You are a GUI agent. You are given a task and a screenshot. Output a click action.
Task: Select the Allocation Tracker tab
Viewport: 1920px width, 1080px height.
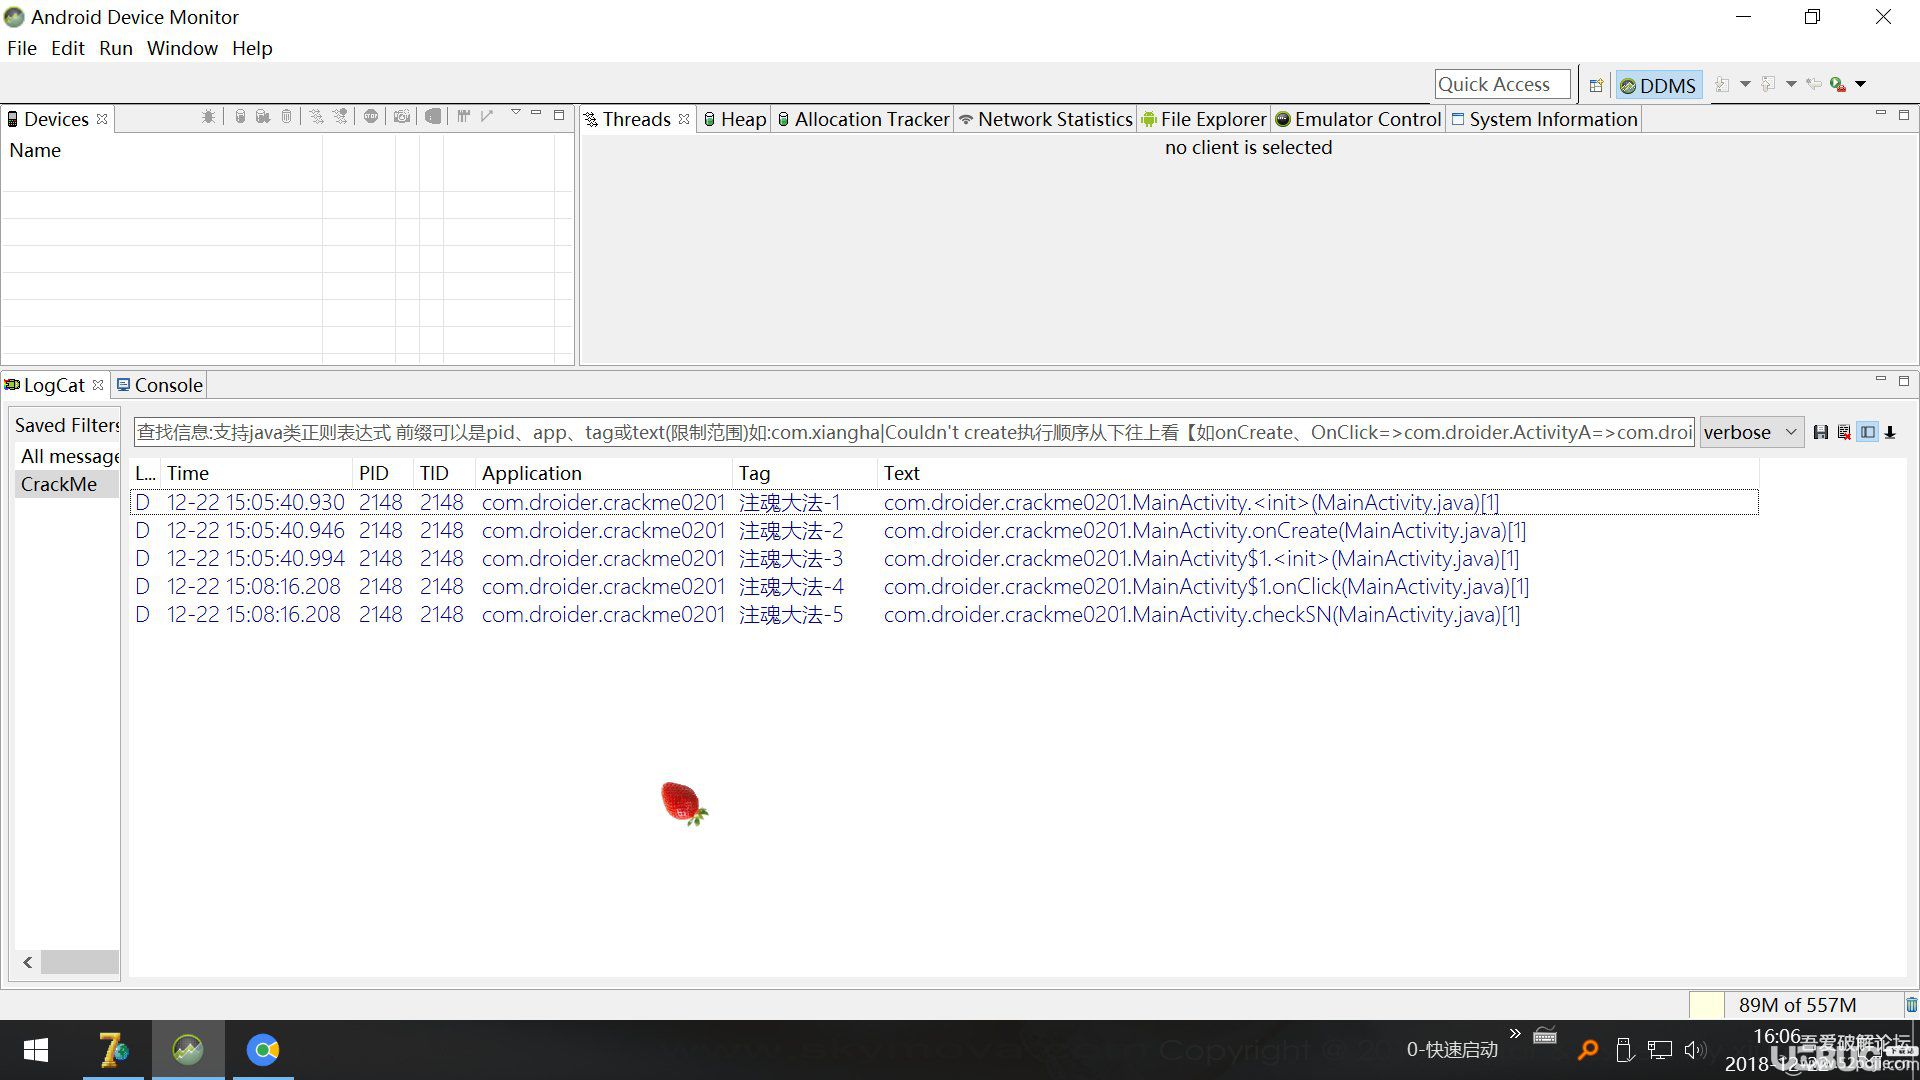[x=870, y=119]
